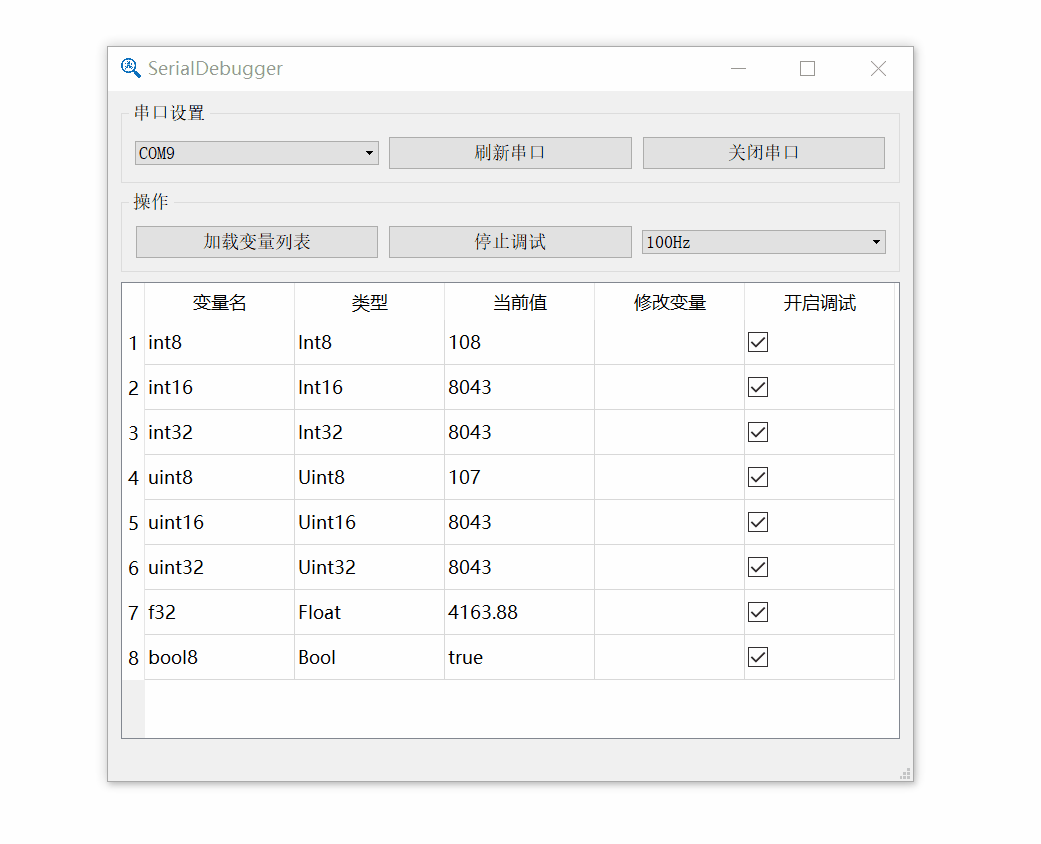
Task: Click the type cell Float
Action: point(369,612)
